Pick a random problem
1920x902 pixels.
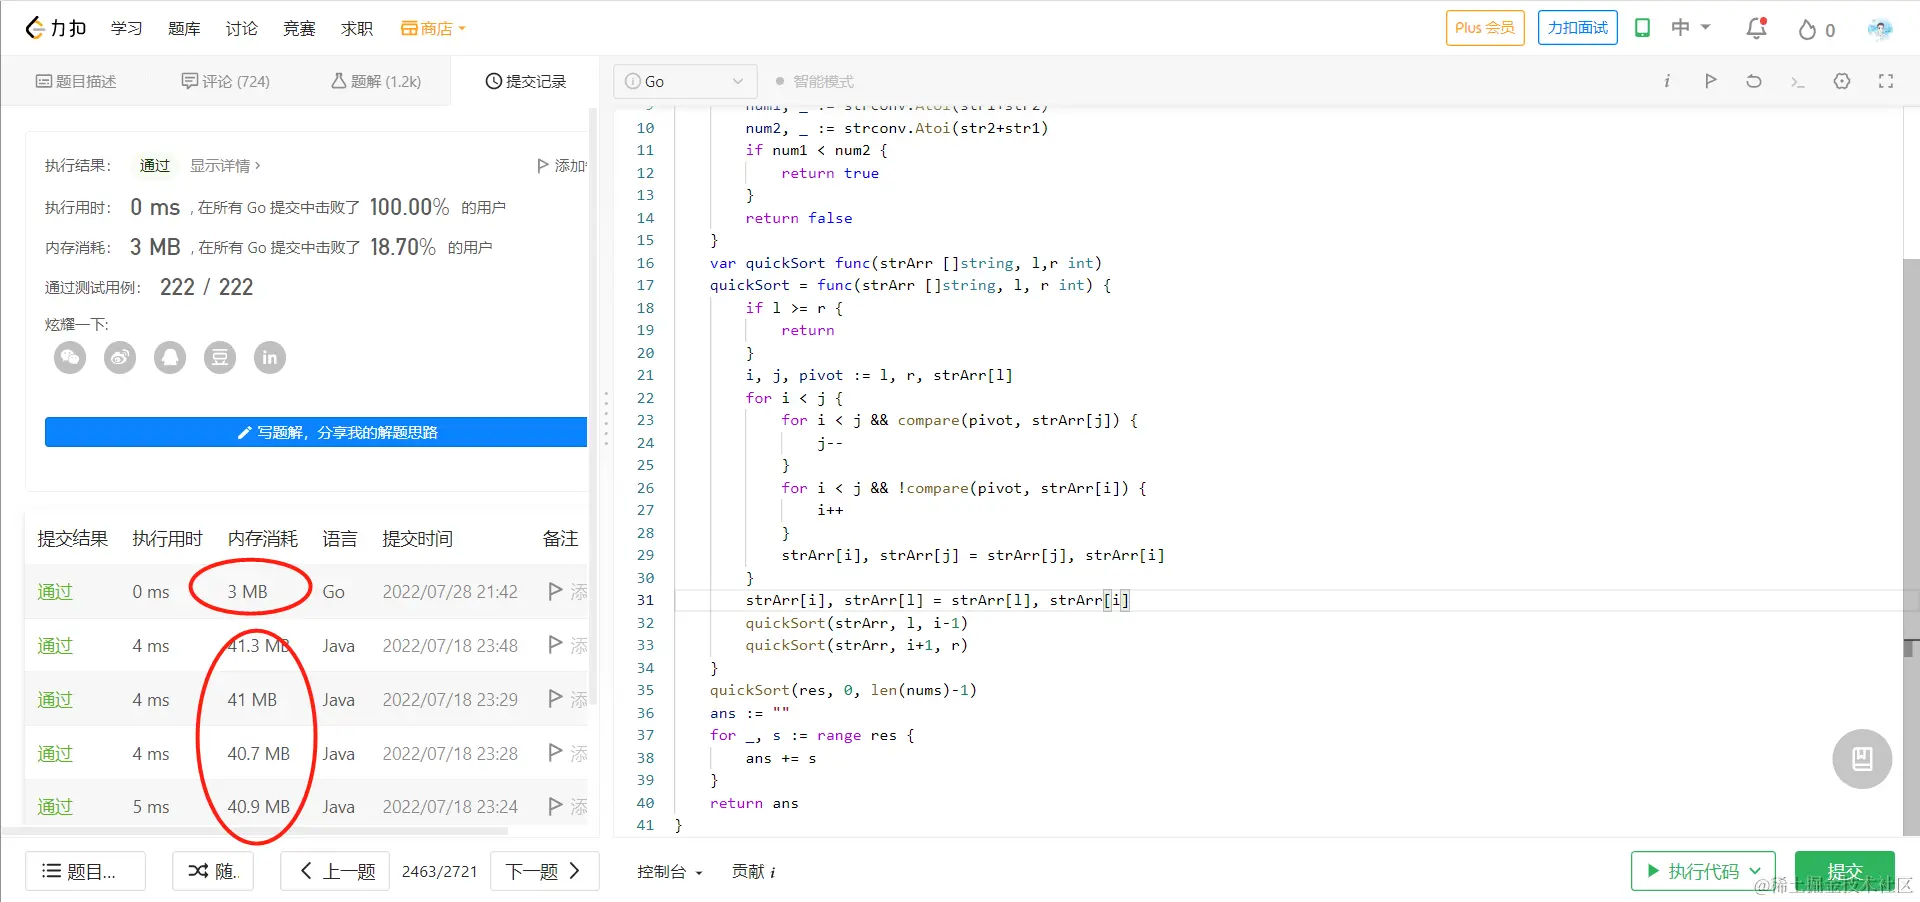[213, 871]
